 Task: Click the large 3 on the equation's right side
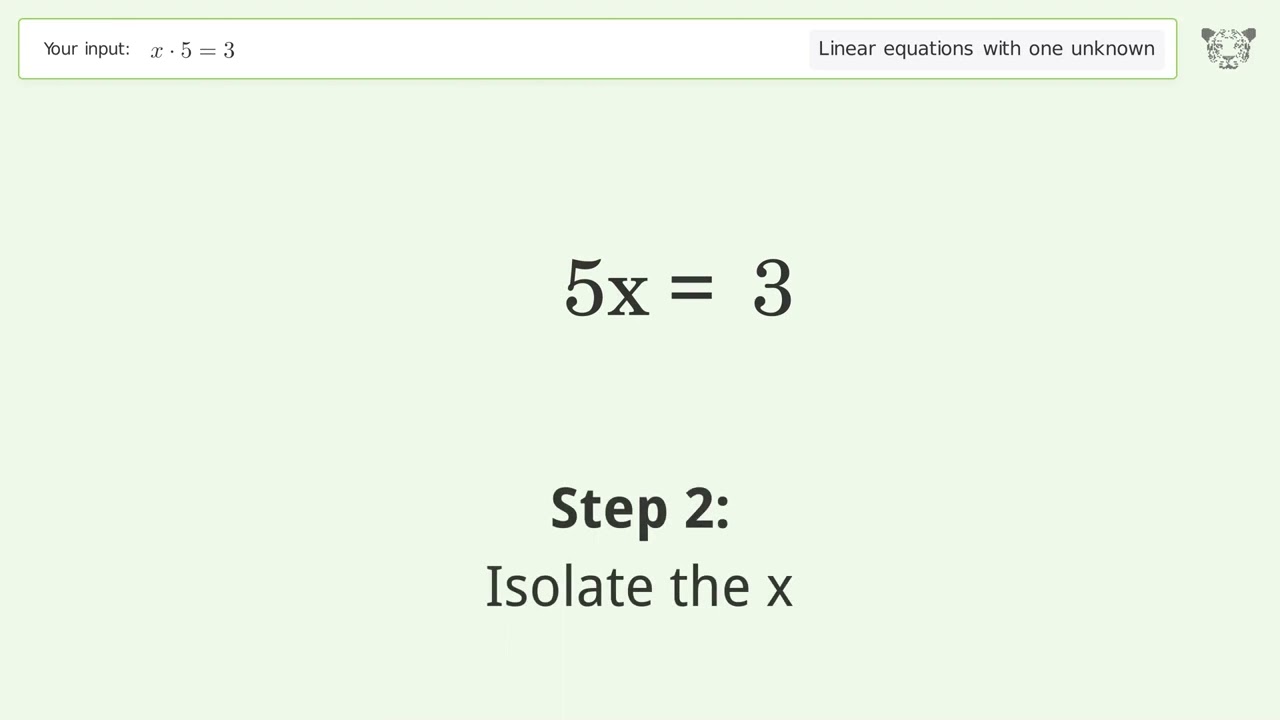tap(772, 289)
